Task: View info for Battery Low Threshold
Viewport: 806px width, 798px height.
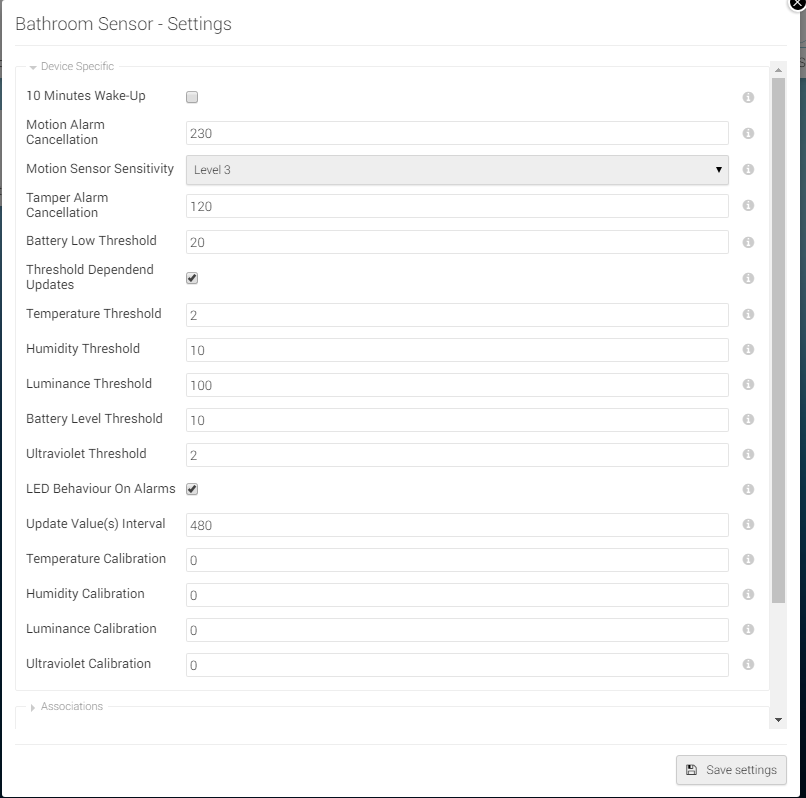Action: pos(748,242)
